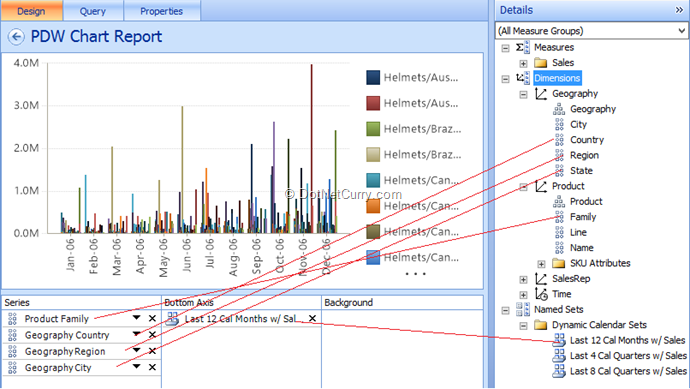The width and height of the screenshot is (690, 389).
Task: Open the Properties tab
Action: [x=161, y=11]
